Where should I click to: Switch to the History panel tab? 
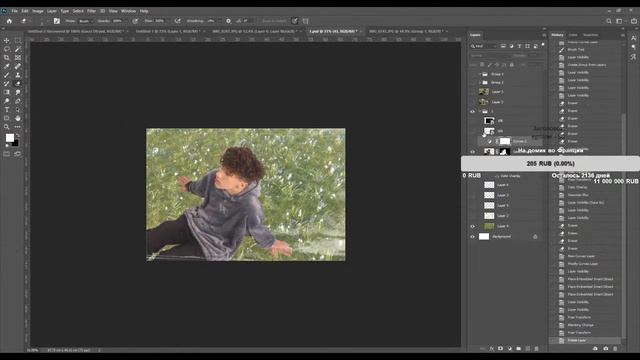[x=557, y=35]
